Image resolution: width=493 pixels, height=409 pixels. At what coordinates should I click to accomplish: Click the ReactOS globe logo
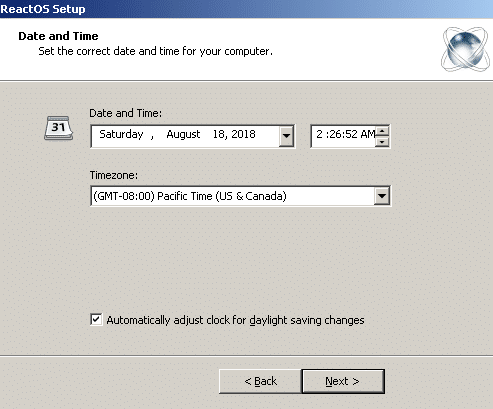point(466,49)
